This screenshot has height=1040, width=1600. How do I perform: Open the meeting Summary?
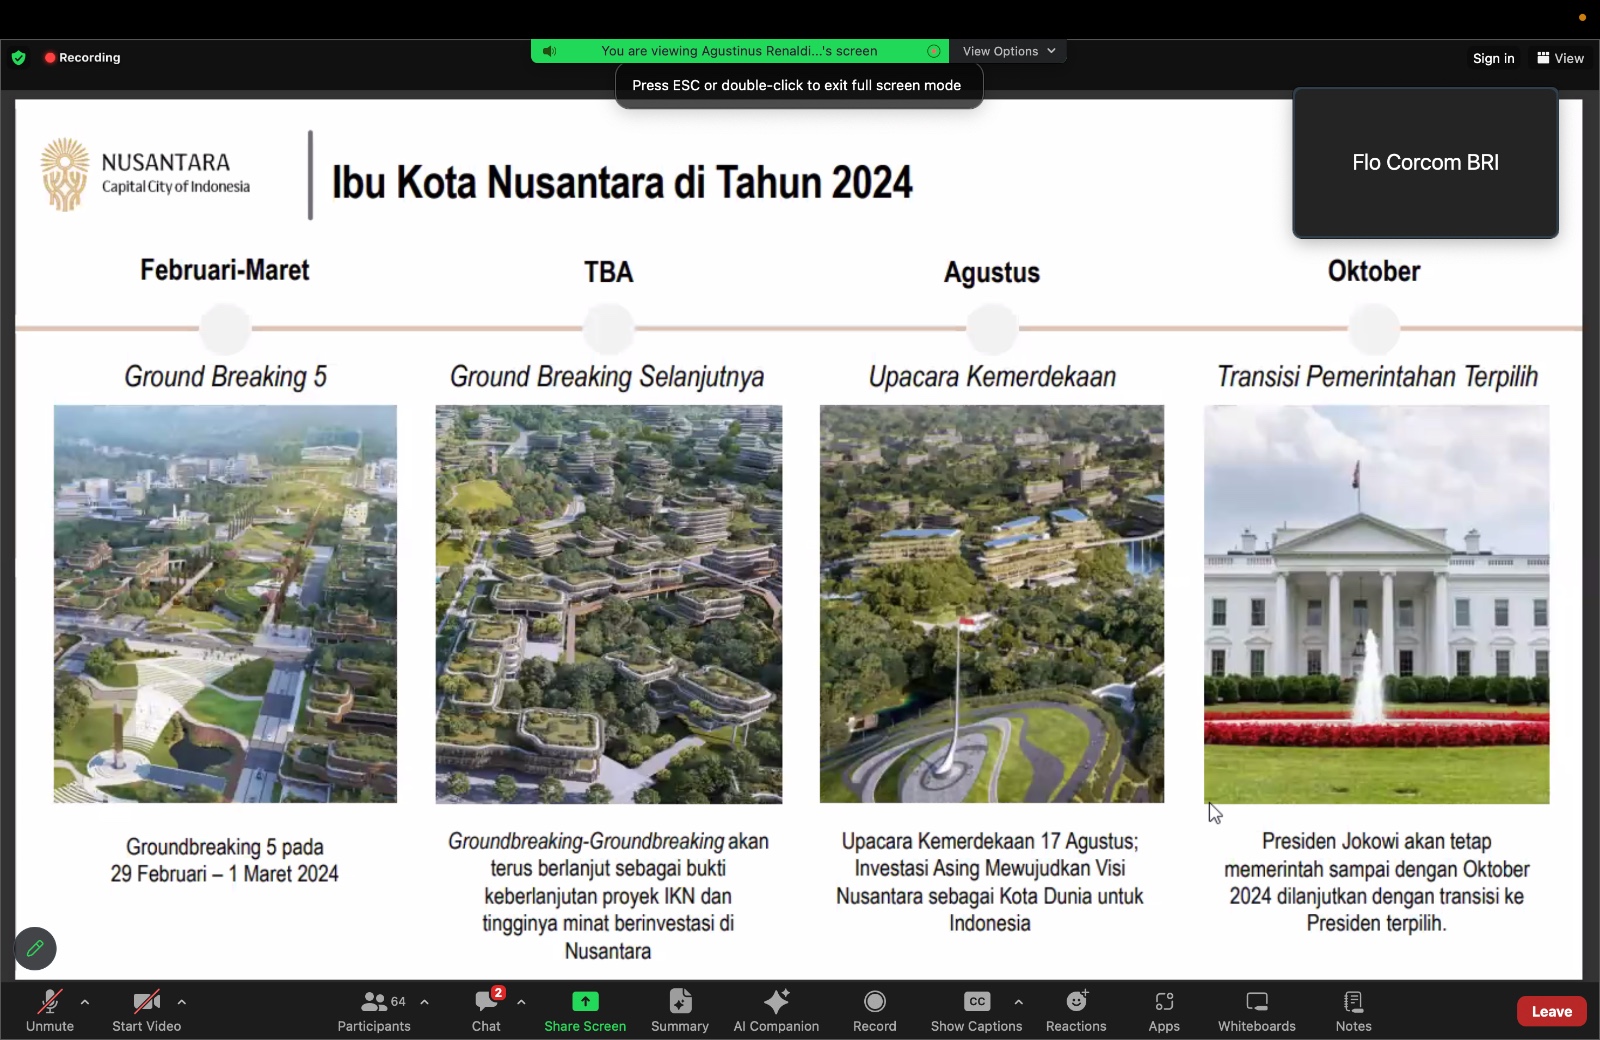(x=680, y=1010)
